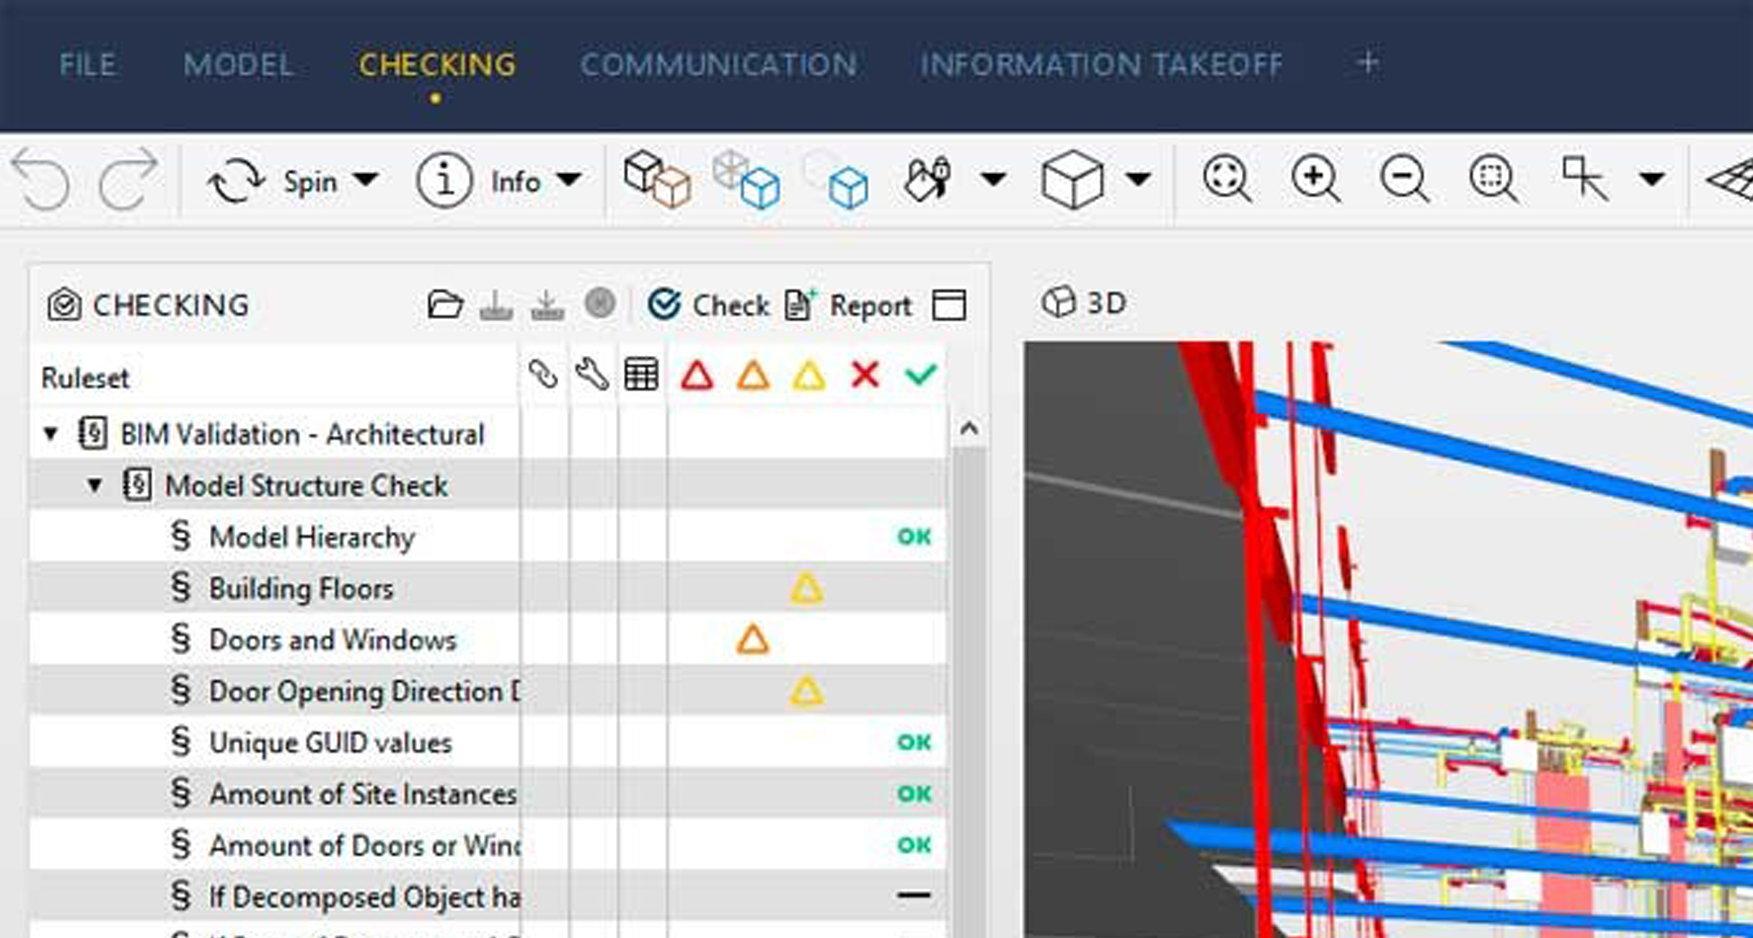Screen dimensions: 1753x938
Task: Click the Report button
Action: tap(849, 305)
